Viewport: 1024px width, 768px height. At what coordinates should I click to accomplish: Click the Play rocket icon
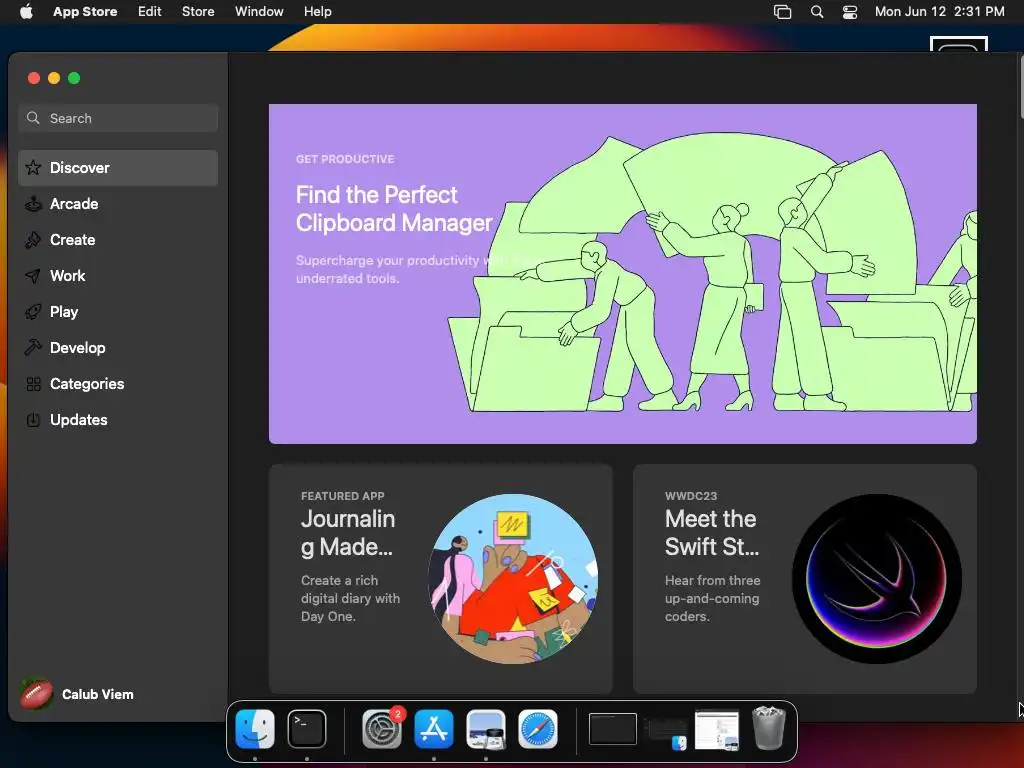click(x=33, y=312)
